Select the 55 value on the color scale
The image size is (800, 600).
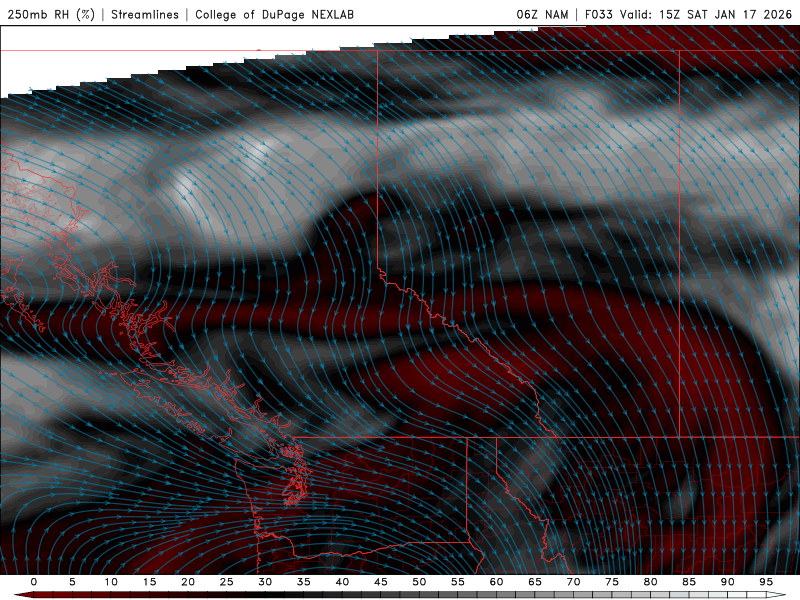pyautogui.click(x=458, y=582)
